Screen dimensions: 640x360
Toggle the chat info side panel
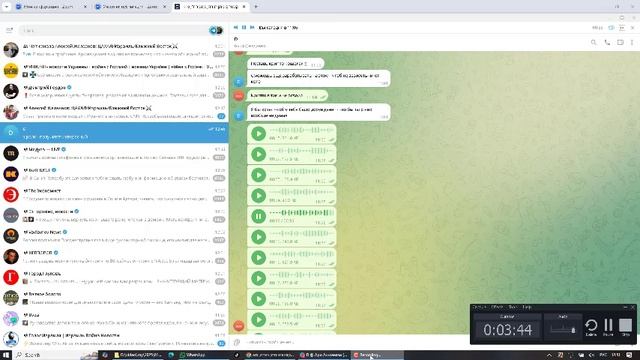point(620,42)
